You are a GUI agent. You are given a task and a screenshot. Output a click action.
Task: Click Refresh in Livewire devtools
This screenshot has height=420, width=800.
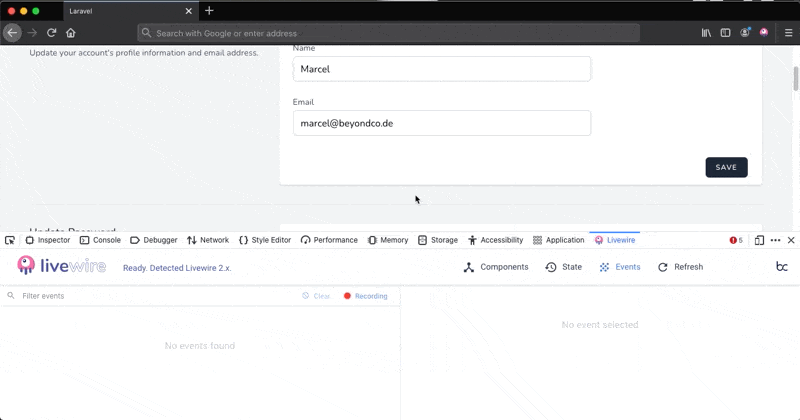tap(681, 267)
